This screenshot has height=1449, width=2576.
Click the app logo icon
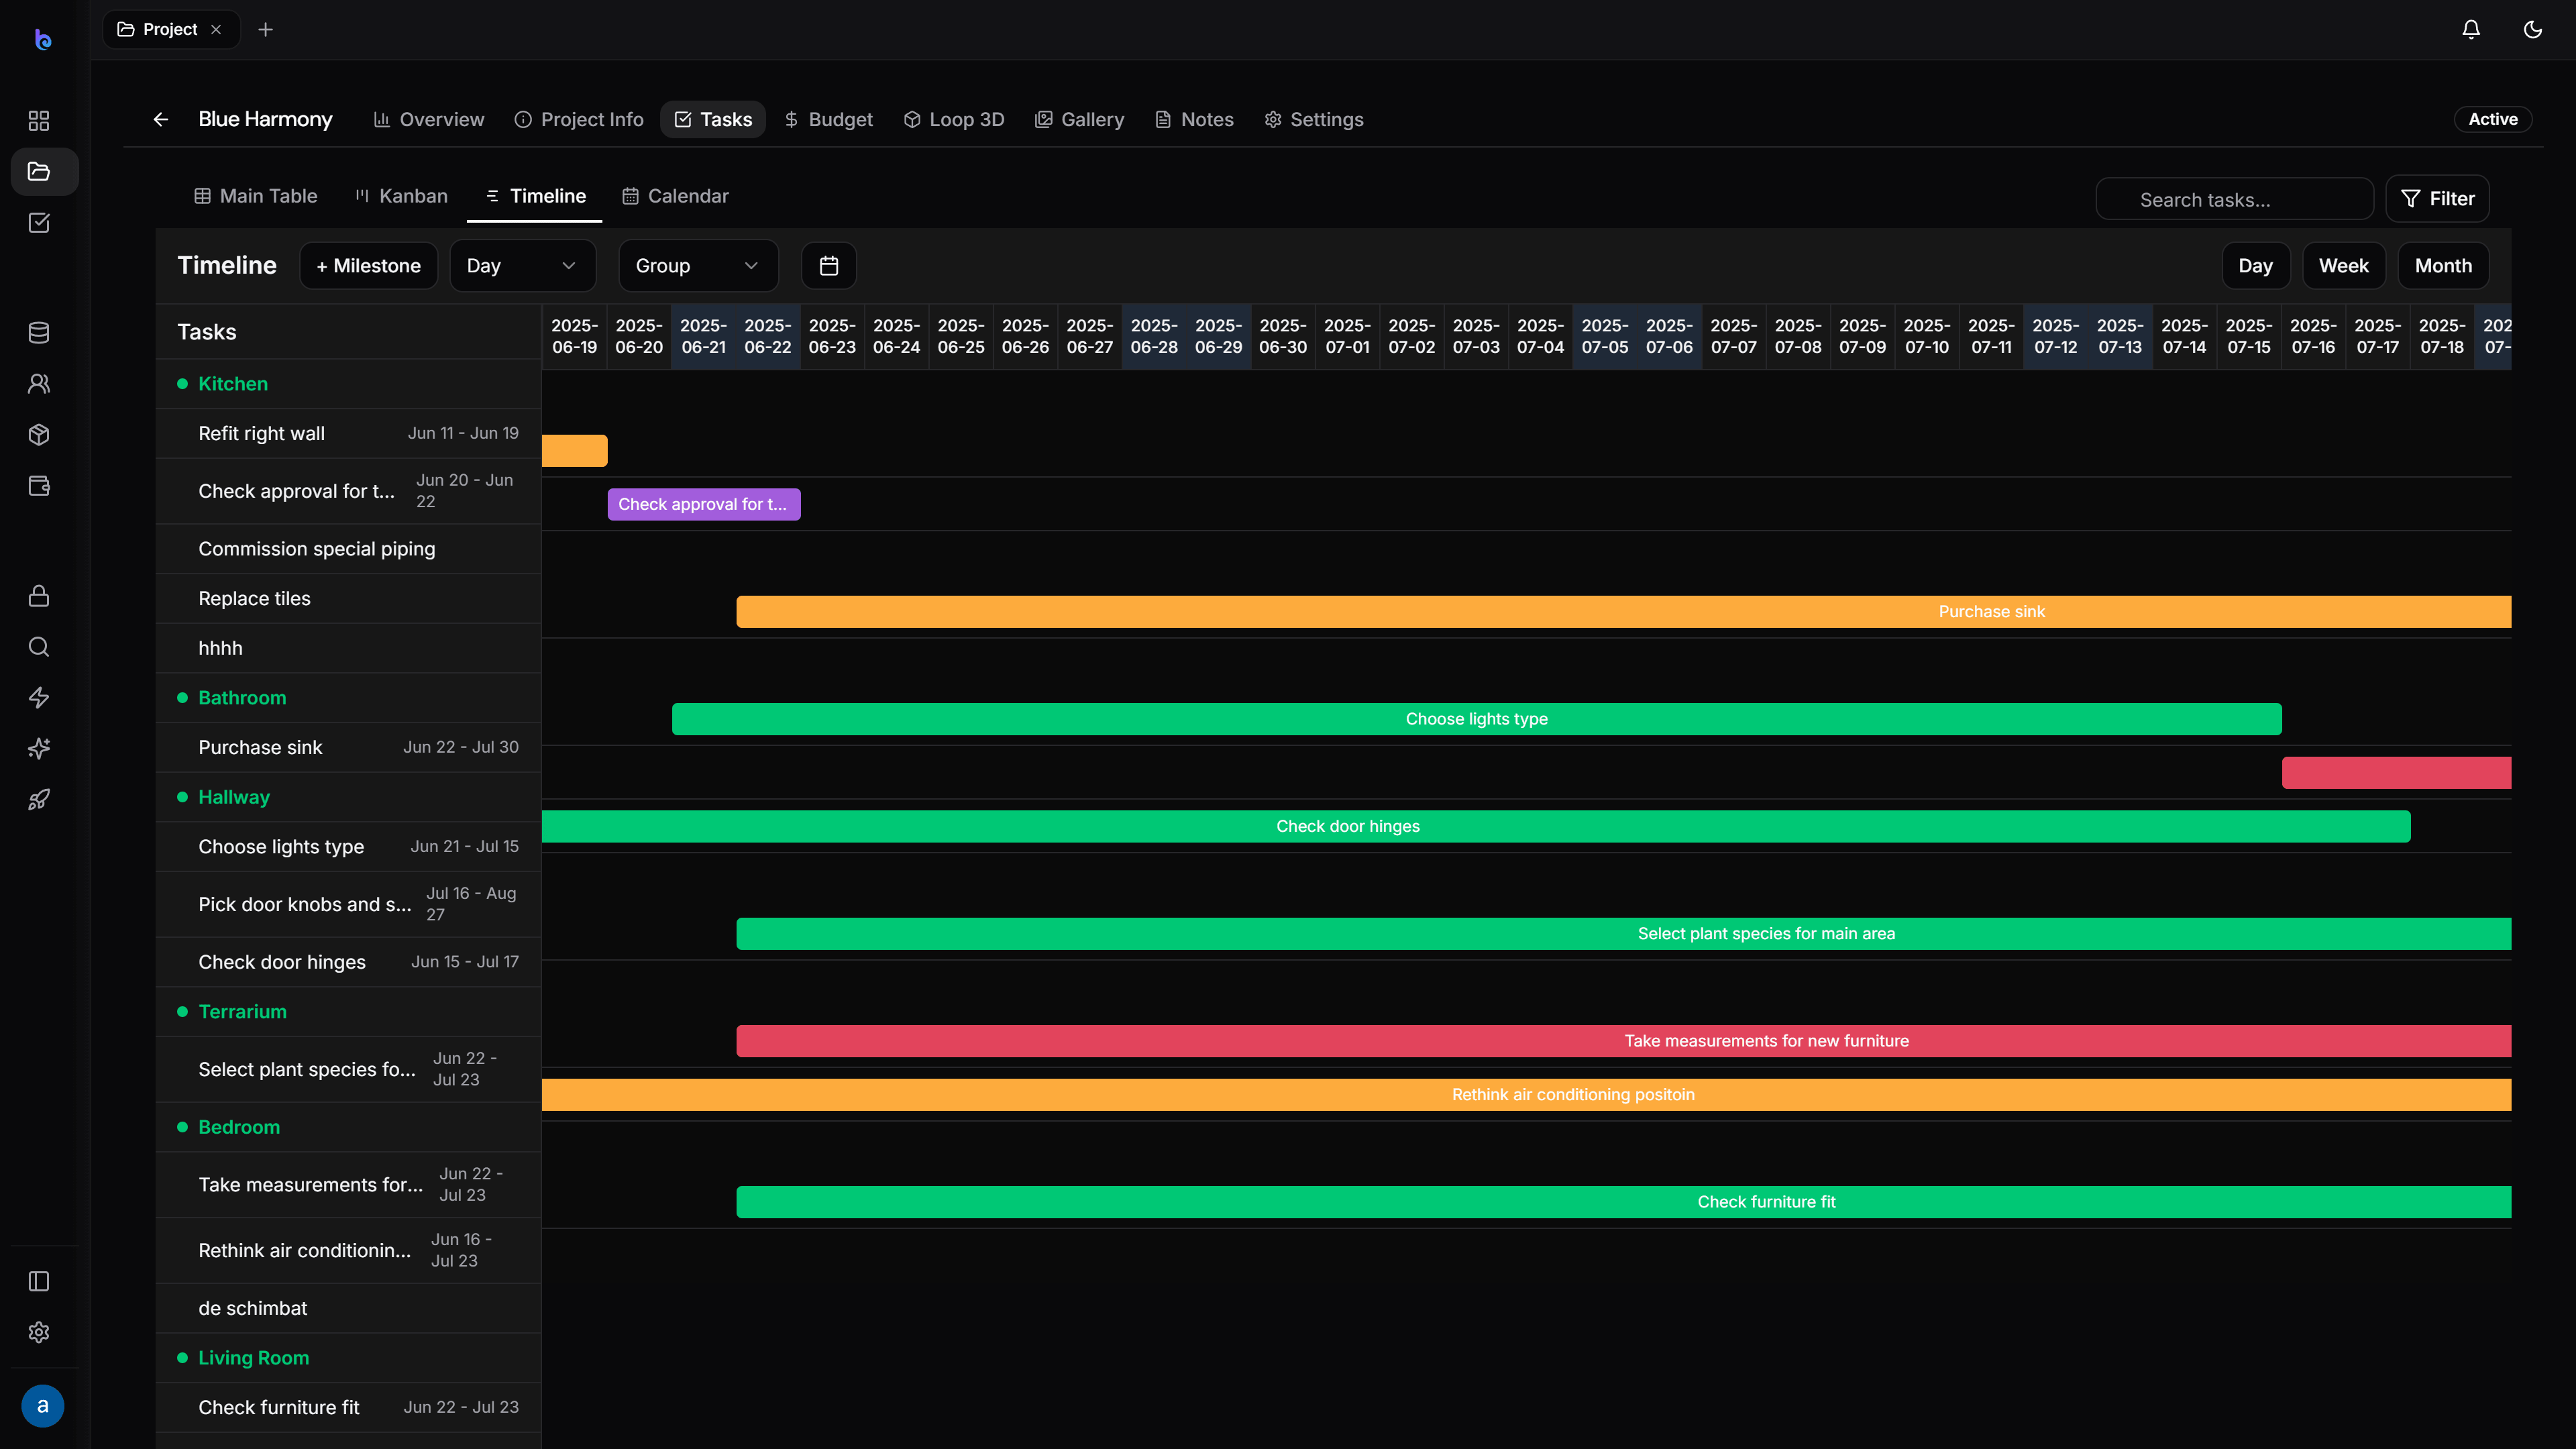(42, 39)
